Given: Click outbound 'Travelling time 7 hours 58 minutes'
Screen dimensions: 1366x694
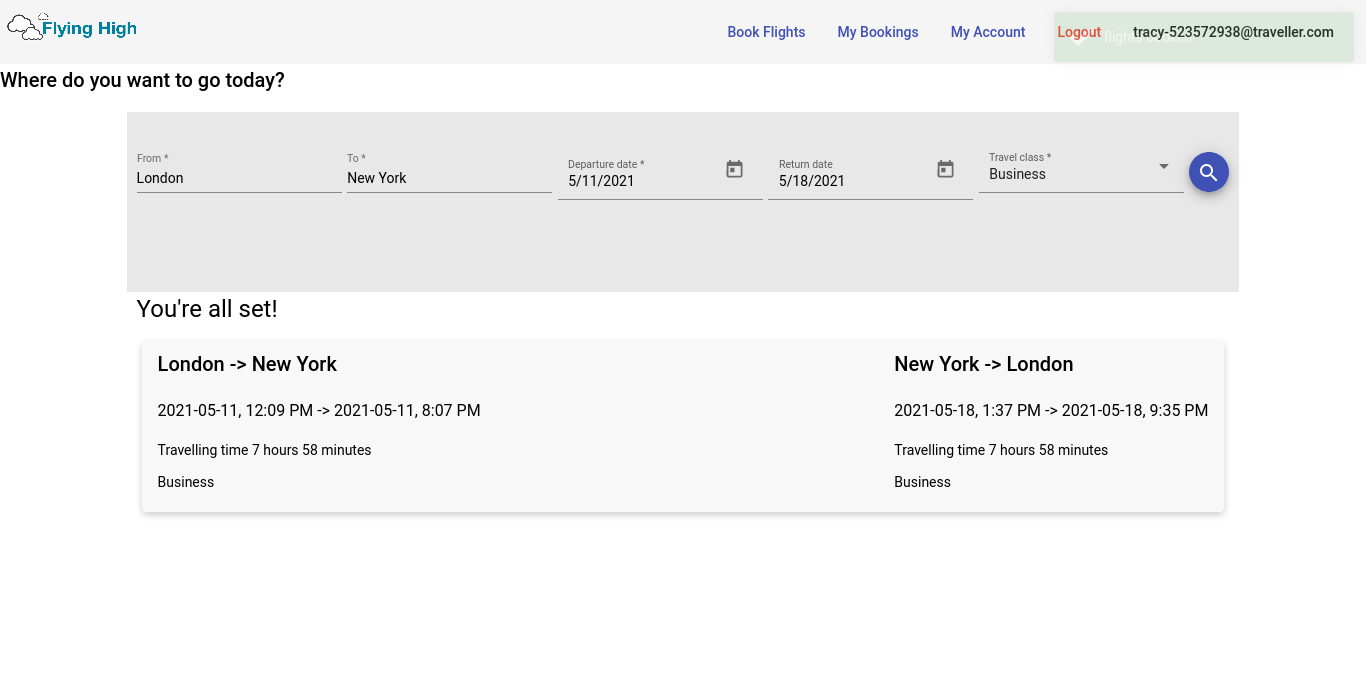Looking at the screenshot, I should (x=264, y=450).
